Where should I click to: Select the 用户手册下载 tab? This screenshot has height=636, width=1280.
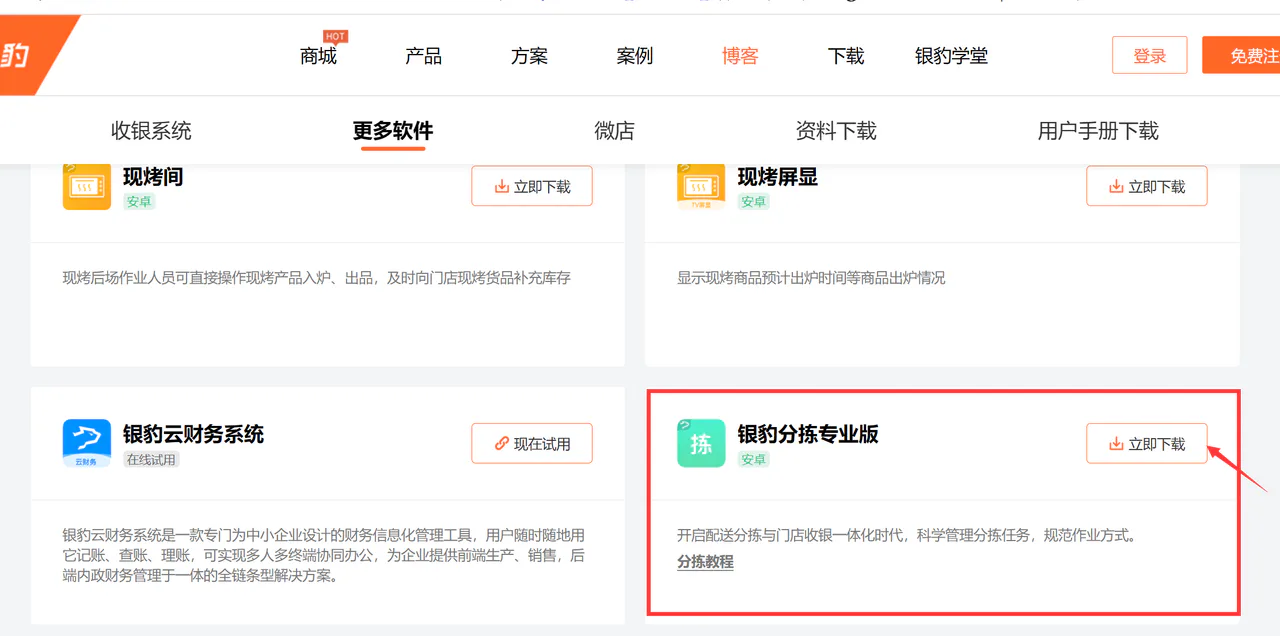pos(1098,131)
